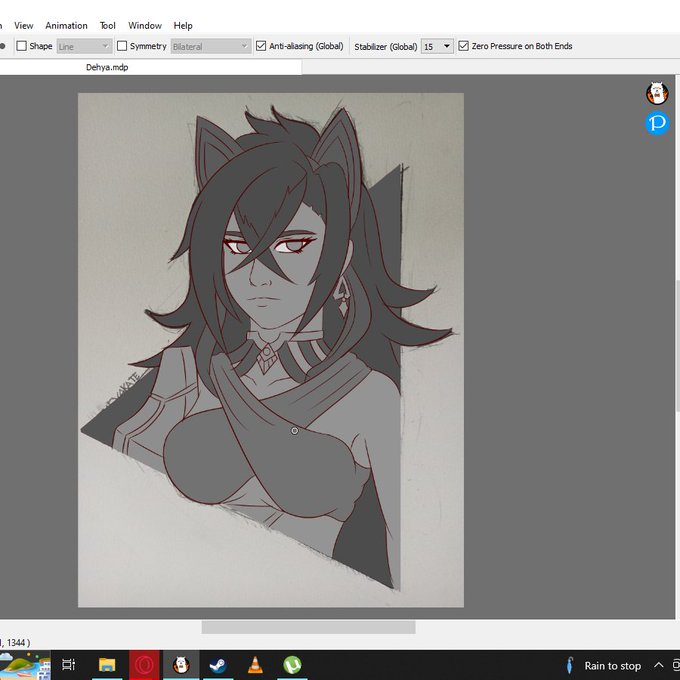Switch to the Dehya.mdp document tab
This screenshot has height=680, width=680.
(x=107, y=67)
